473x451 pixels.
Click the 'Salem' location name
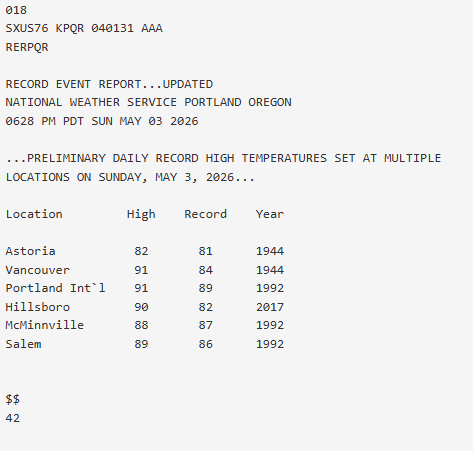[23, 344]
